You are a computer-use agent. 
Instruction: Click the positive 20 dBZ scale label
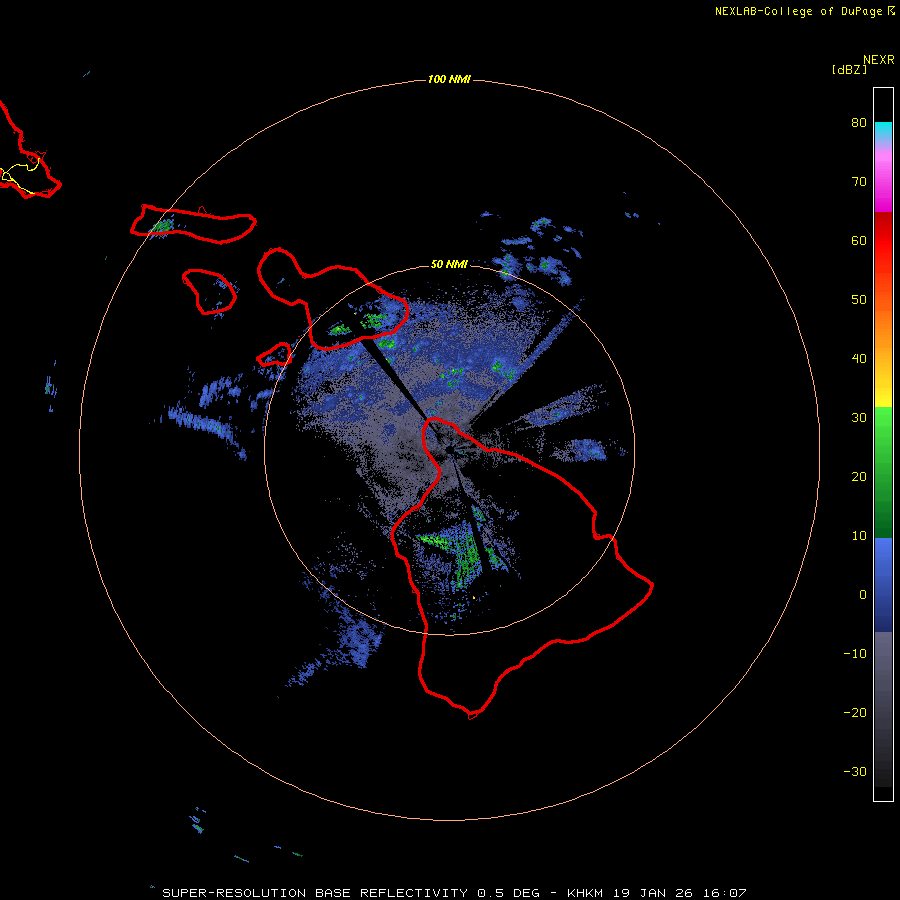(859, 477)
